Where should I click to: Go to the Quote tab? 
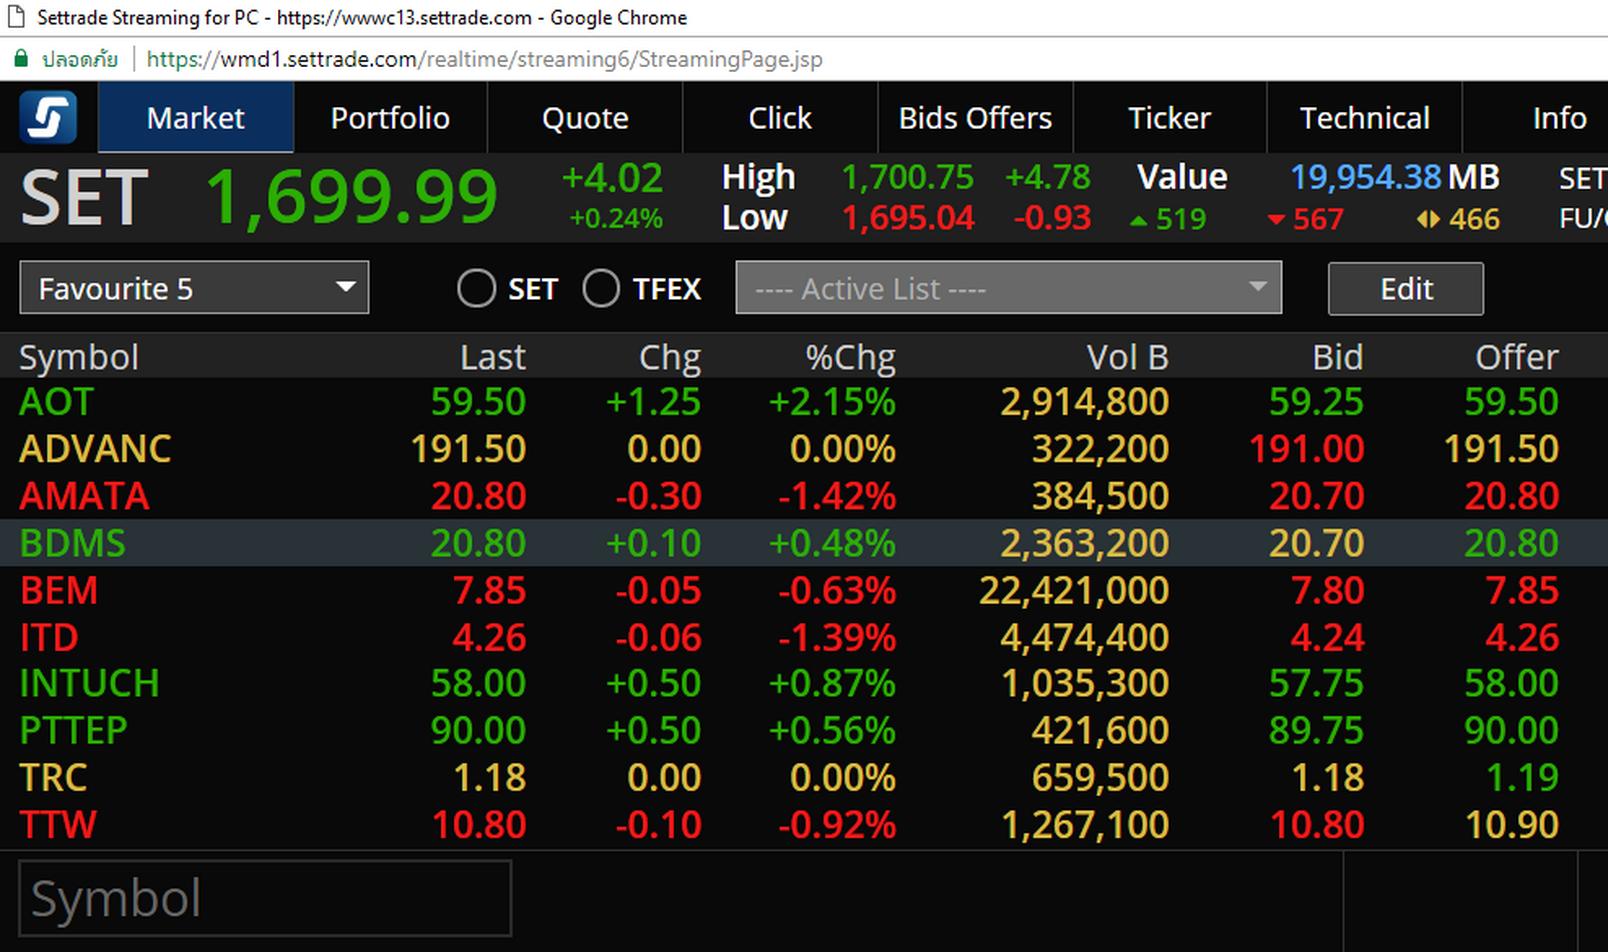(x=585, y=117)
